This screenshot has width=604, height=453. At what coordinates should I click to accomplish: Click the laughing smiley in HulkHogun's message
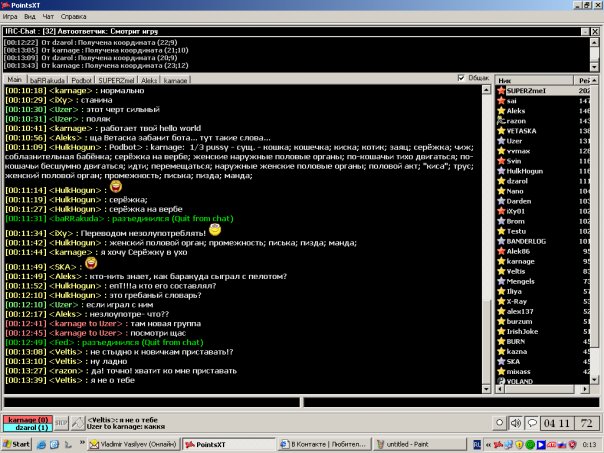(116, 187)
